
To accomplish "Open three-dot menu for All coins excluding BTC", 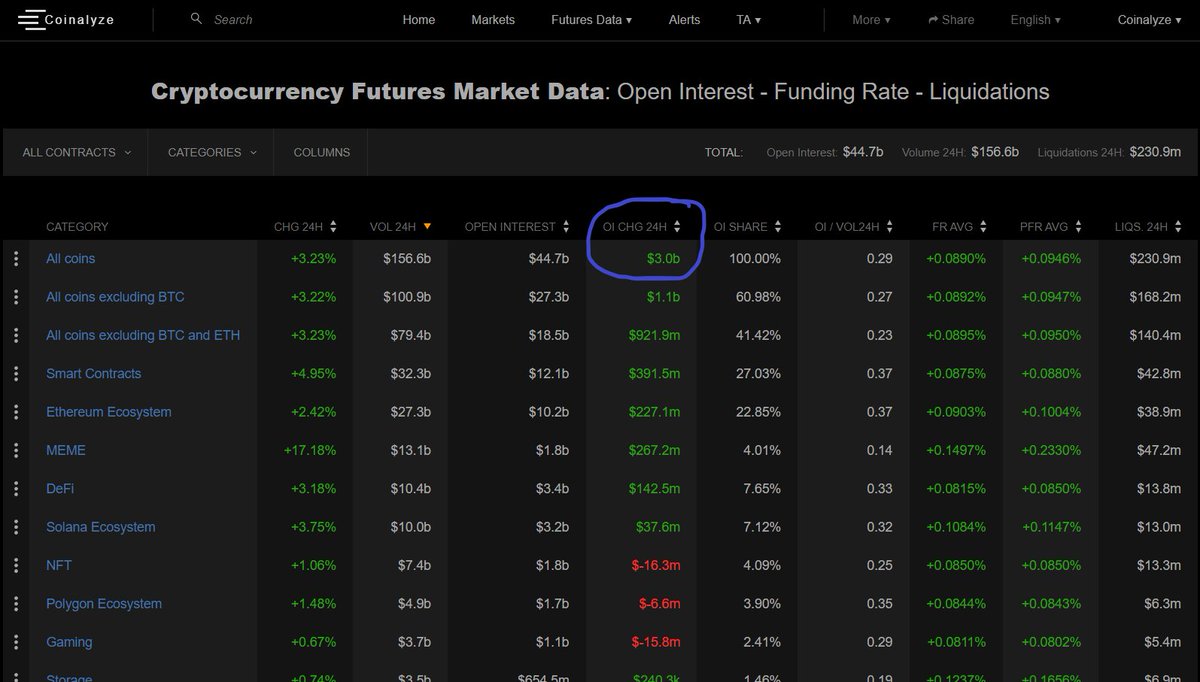I will (x=16, y=297).
